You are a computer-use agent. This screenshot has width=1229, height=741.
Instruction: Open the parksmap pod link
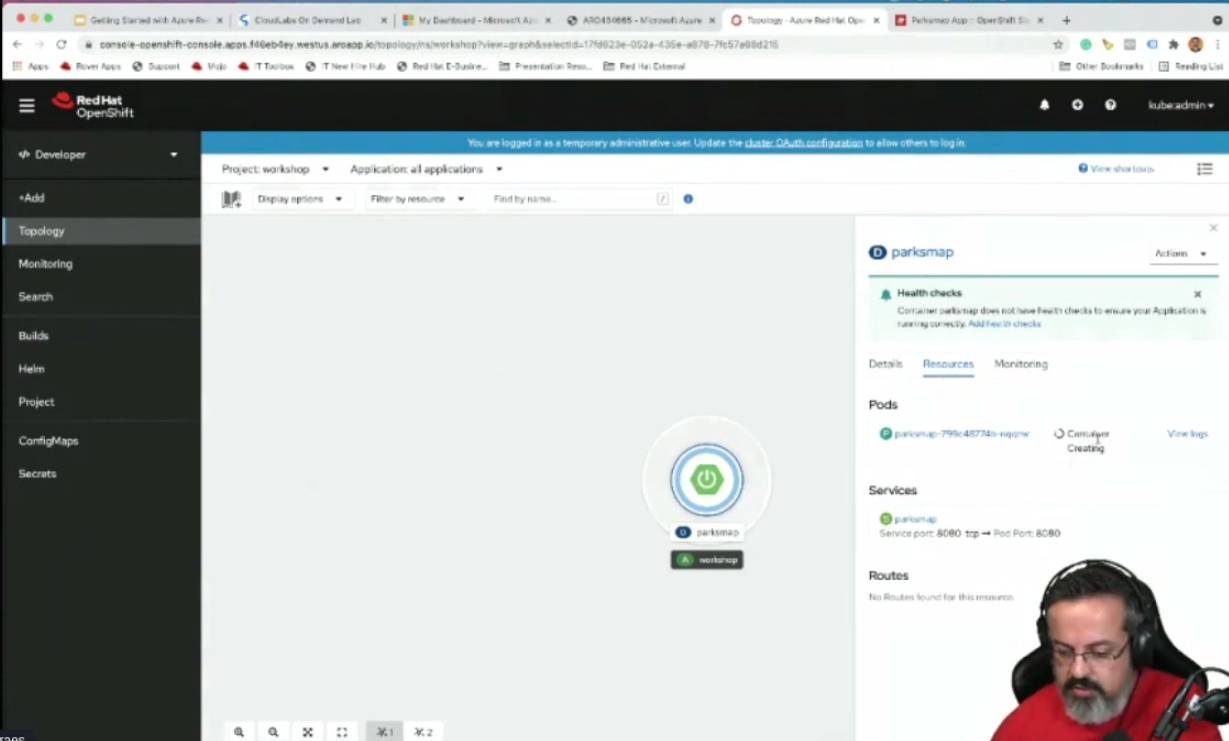click(x=961, y=434)
